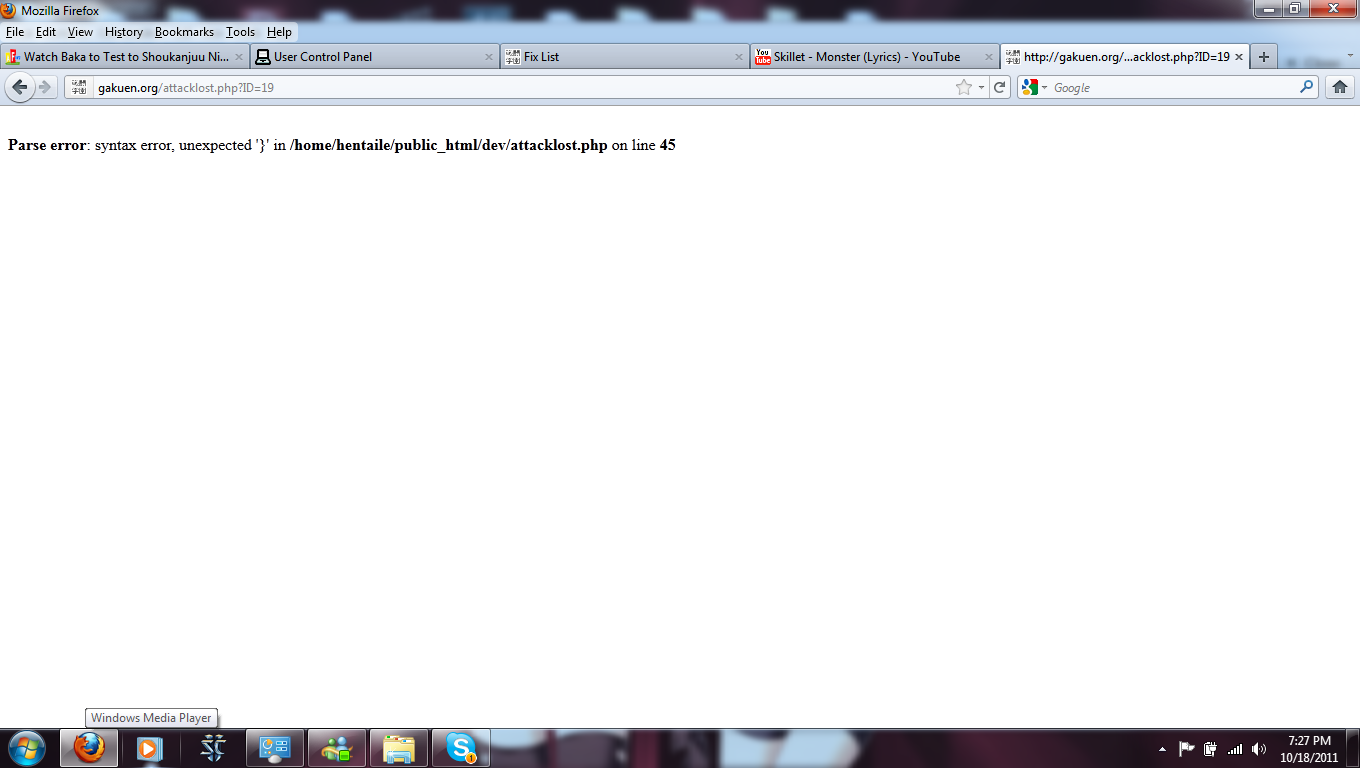Open Skype from the taskbar
Viewport: 1360px width, 768px height.
point(461,748)
